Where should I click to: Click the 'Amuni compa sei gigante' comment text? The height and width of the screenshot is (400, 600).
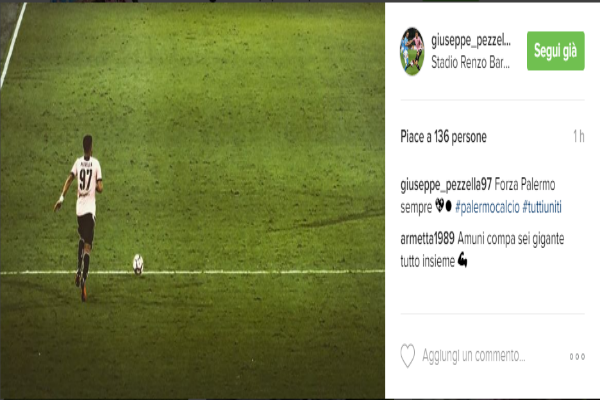click(x=510, y=239)
